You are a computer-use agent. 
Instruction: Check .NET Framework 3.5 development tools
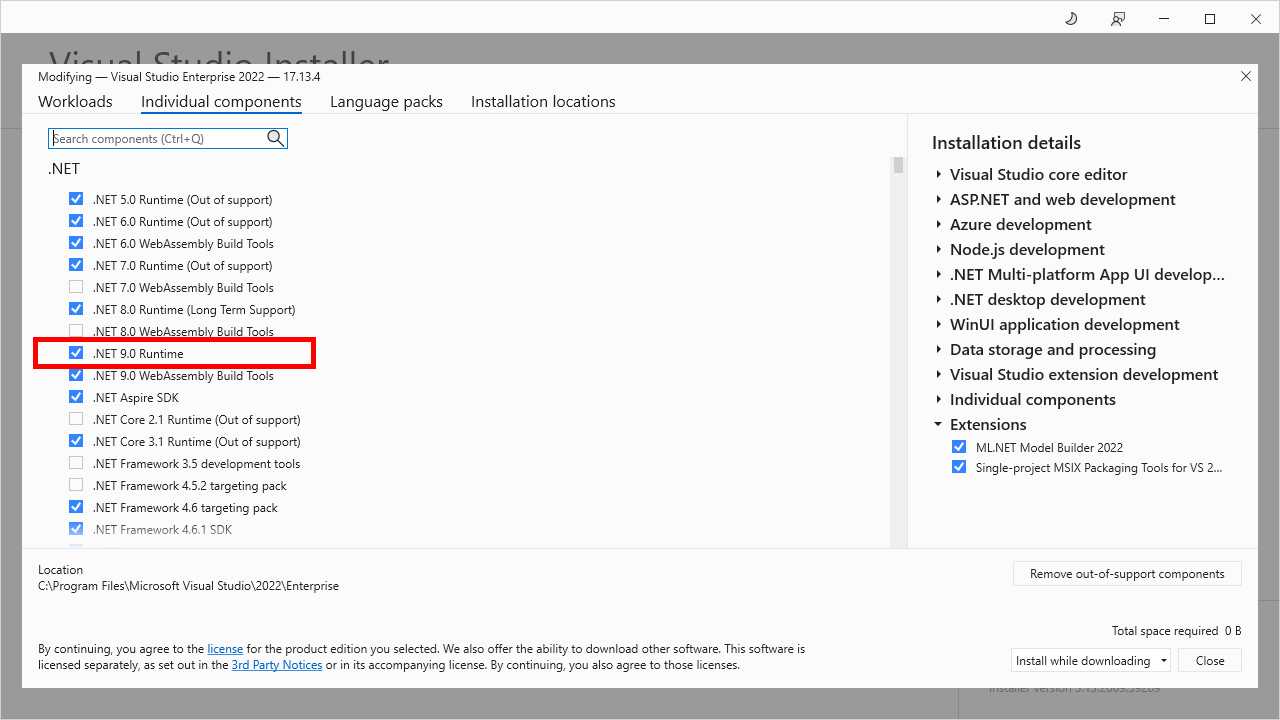pyautogui.click(x=76, y=463)
